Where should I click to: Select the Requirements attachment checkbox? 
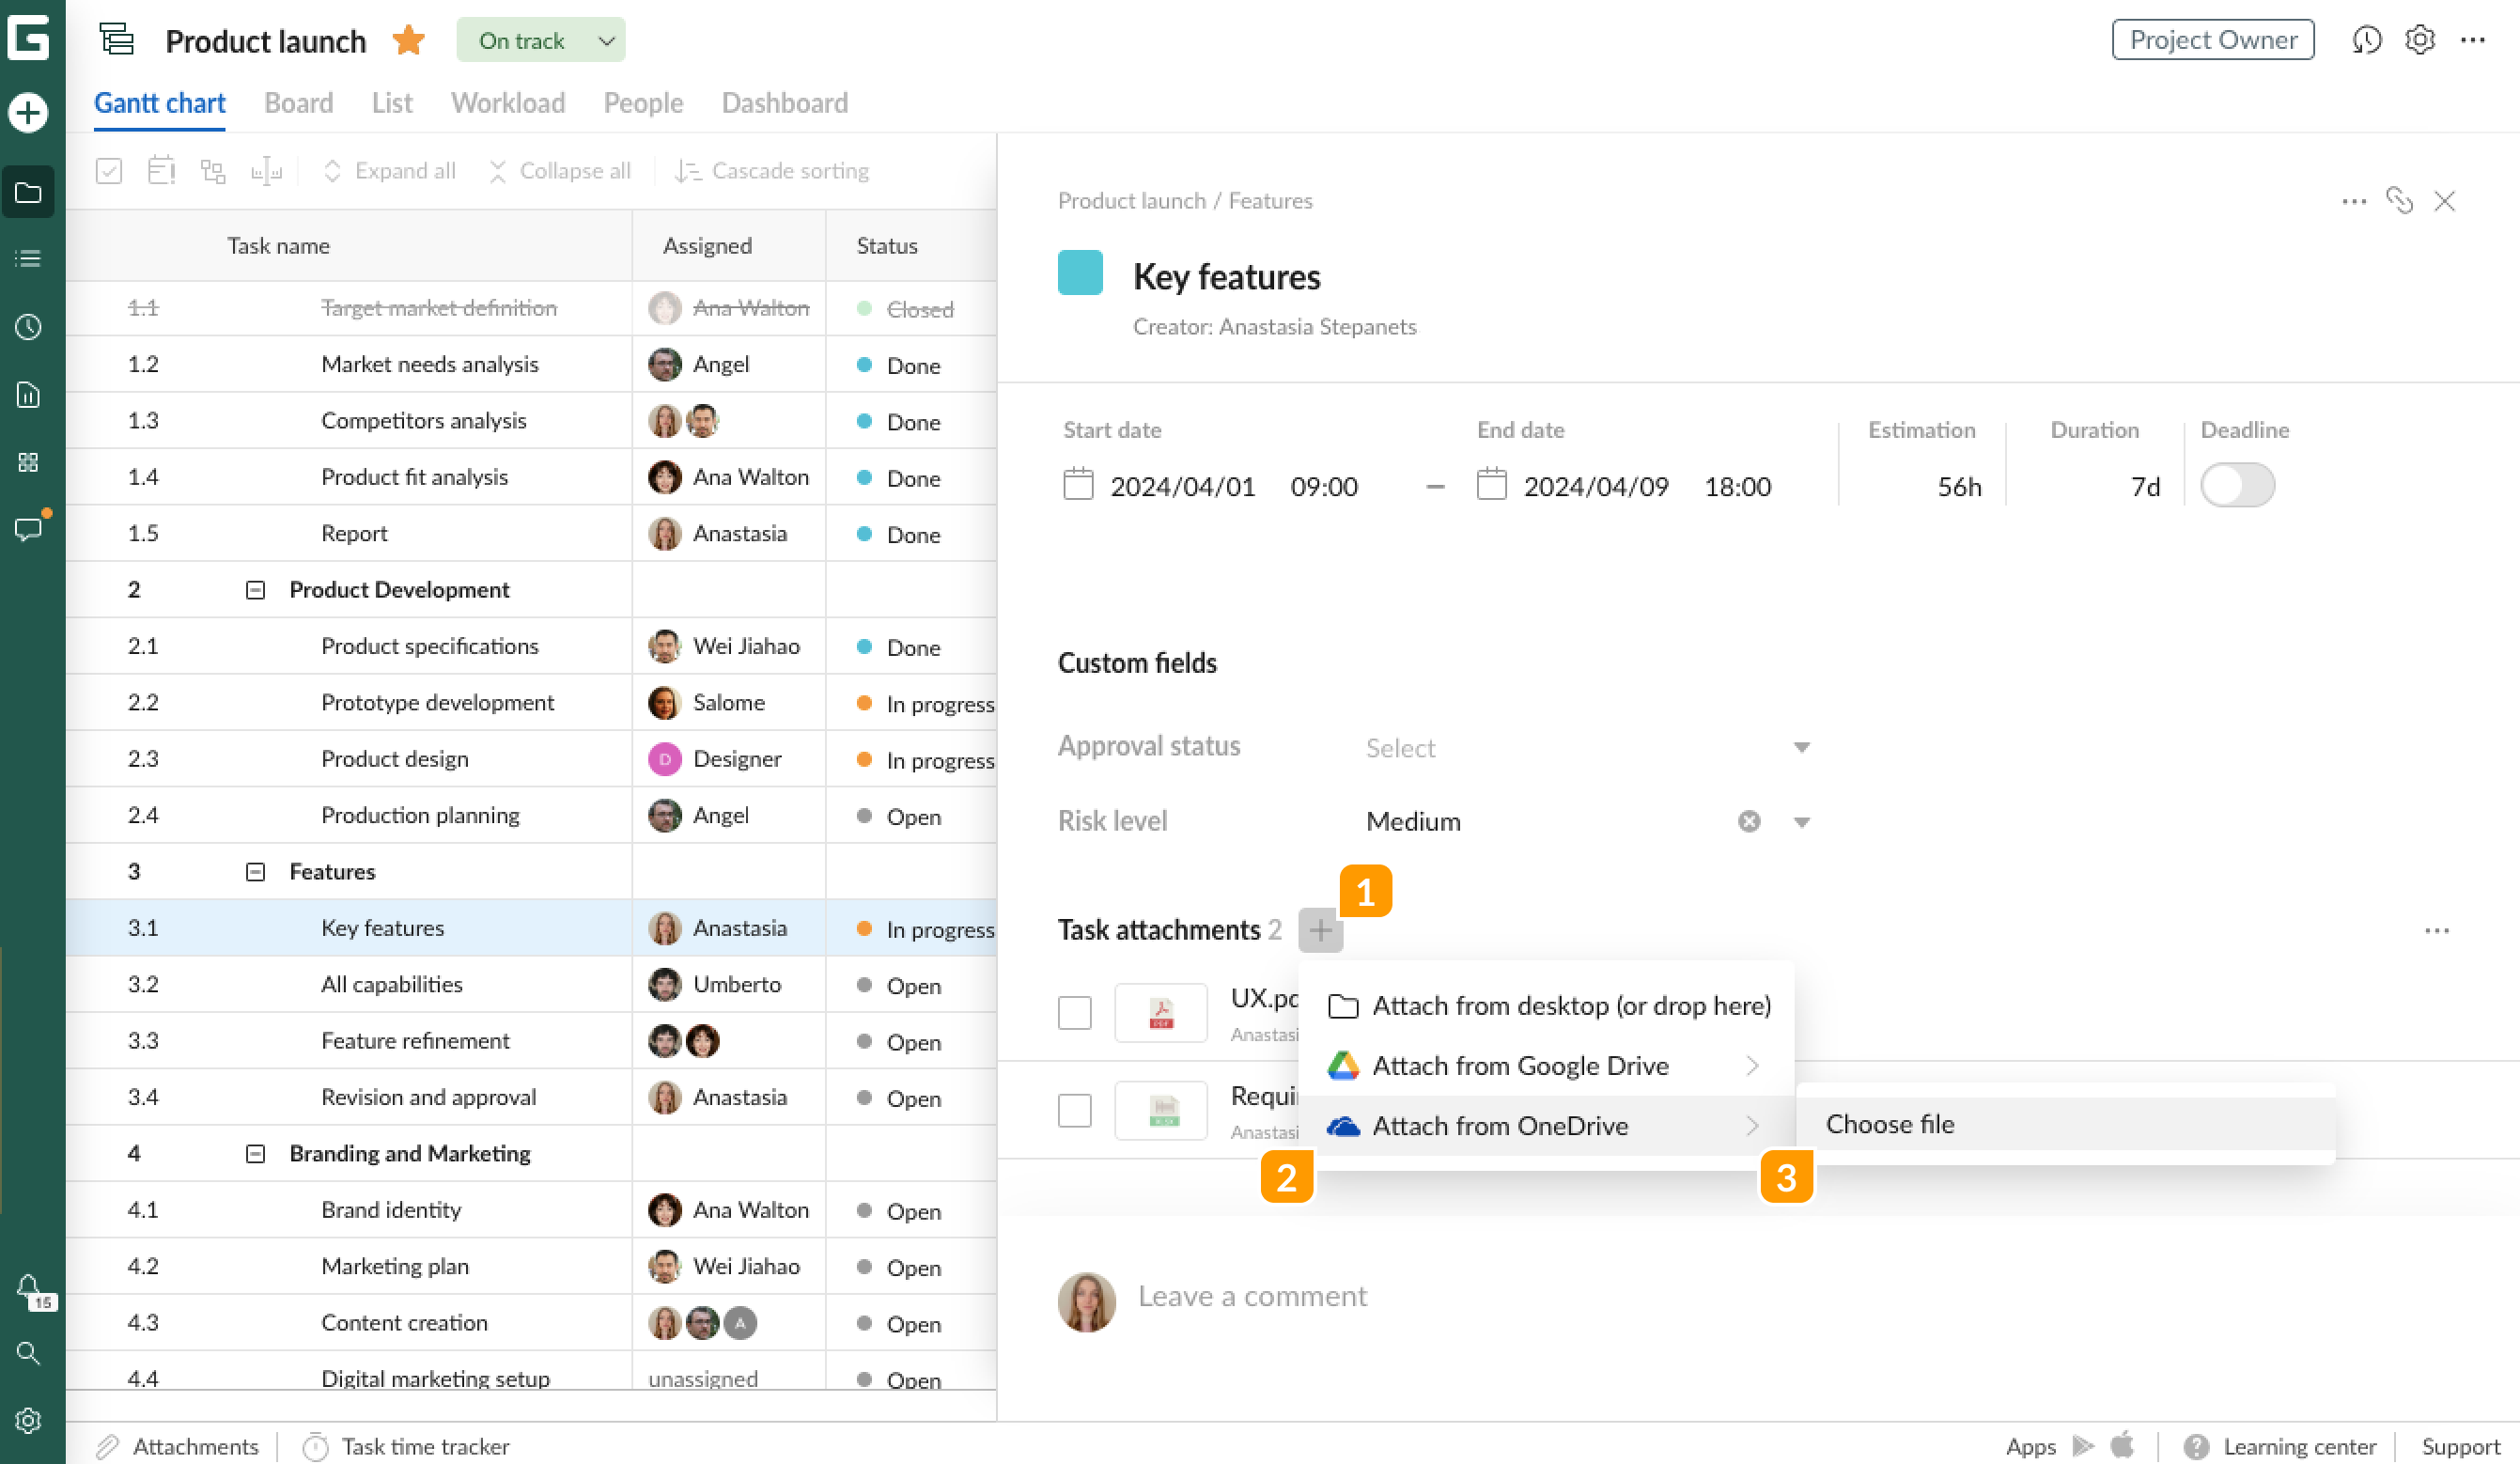coord(1074,1110)
